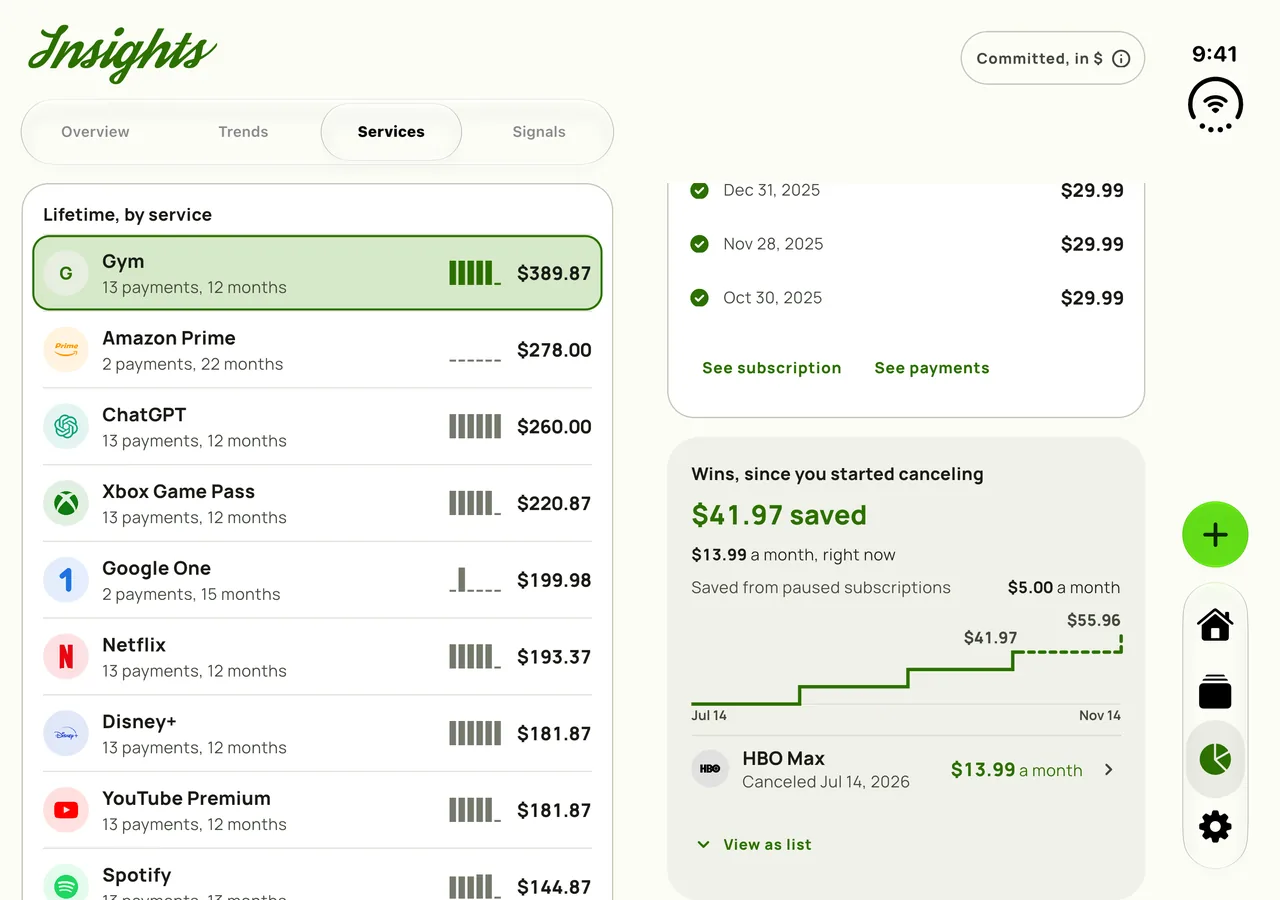This screenshot has height=900, width=1280.
Task: Click the Gym service avatar icon
Action: [x=66, y=273]
